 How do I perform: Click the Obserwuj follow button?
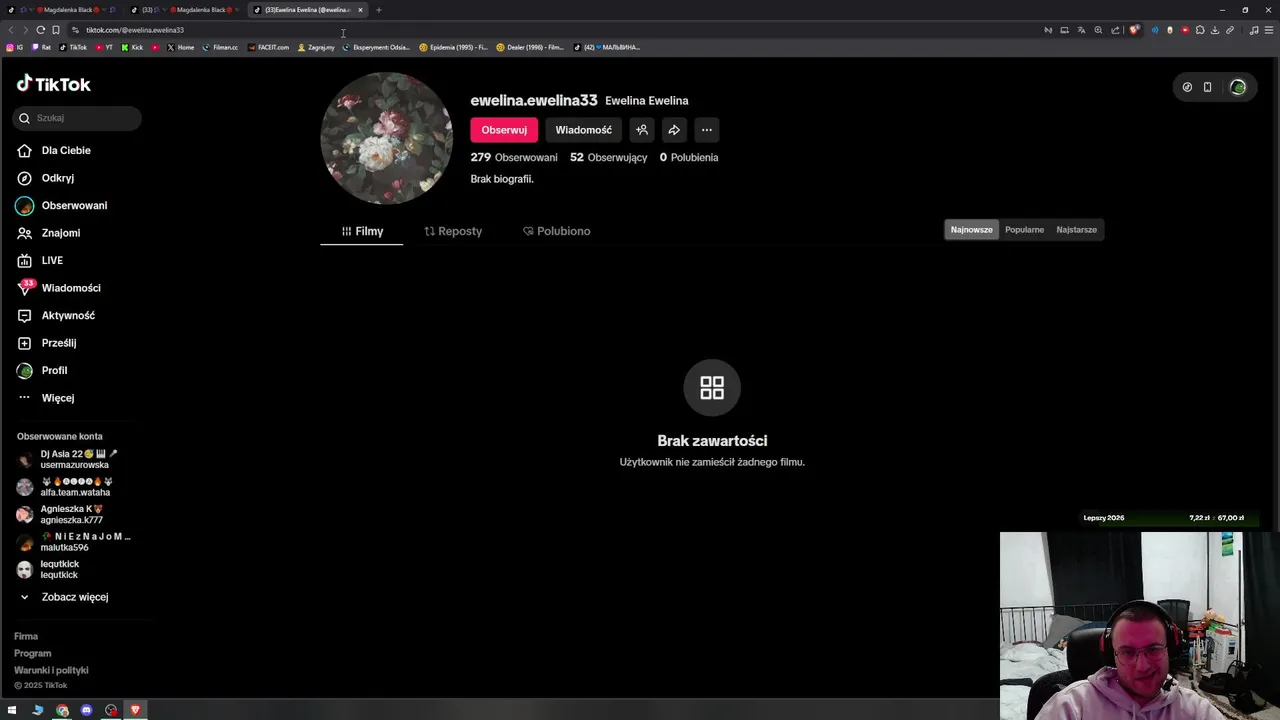pyautogui.click(x=504, y=130)
